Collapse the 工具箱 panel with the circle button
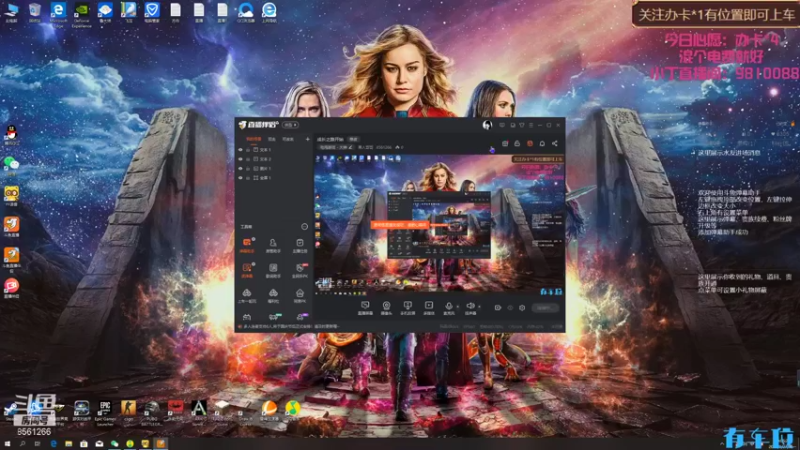The width and height of the screenshot is (800, 450). (305, 227)
